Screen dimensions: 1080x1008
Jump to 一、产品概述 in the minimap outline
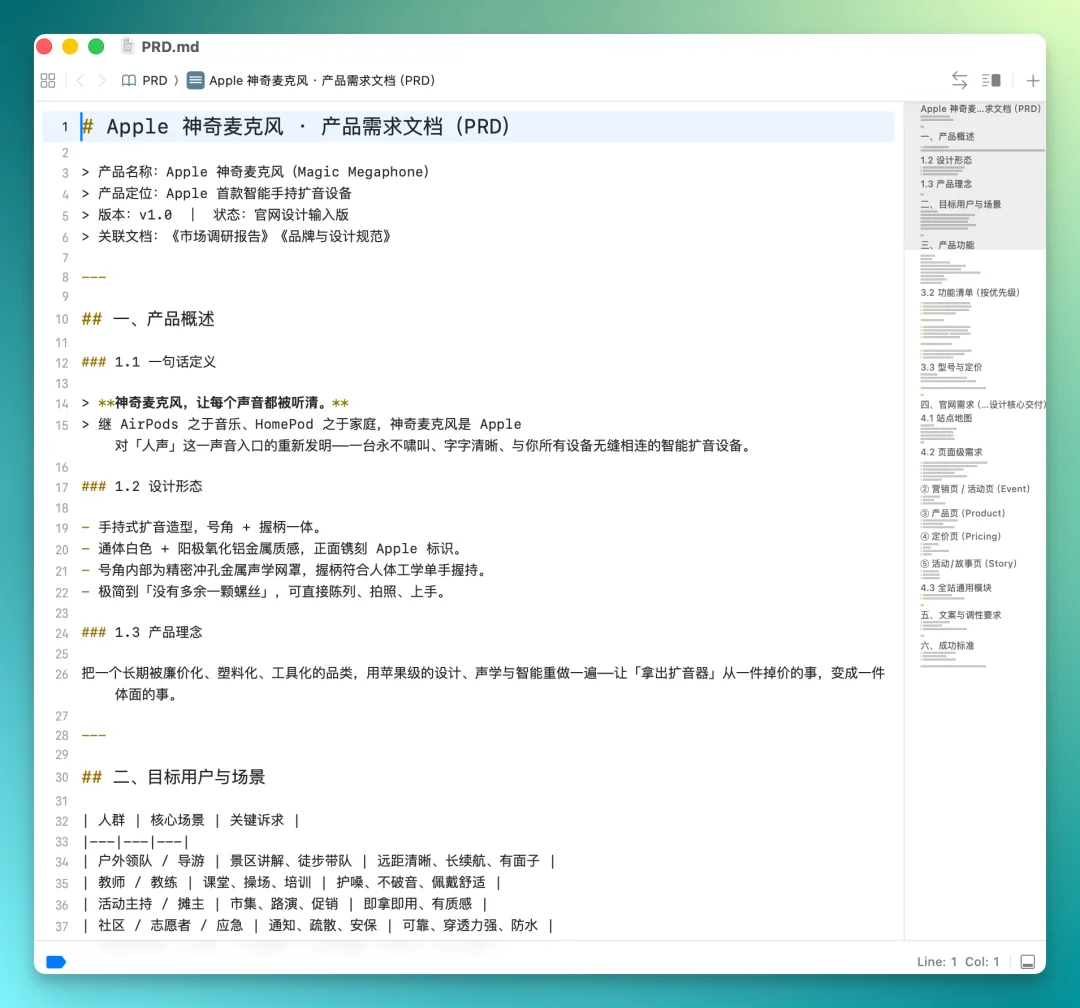pyautogui.click(x=947, y=136)
